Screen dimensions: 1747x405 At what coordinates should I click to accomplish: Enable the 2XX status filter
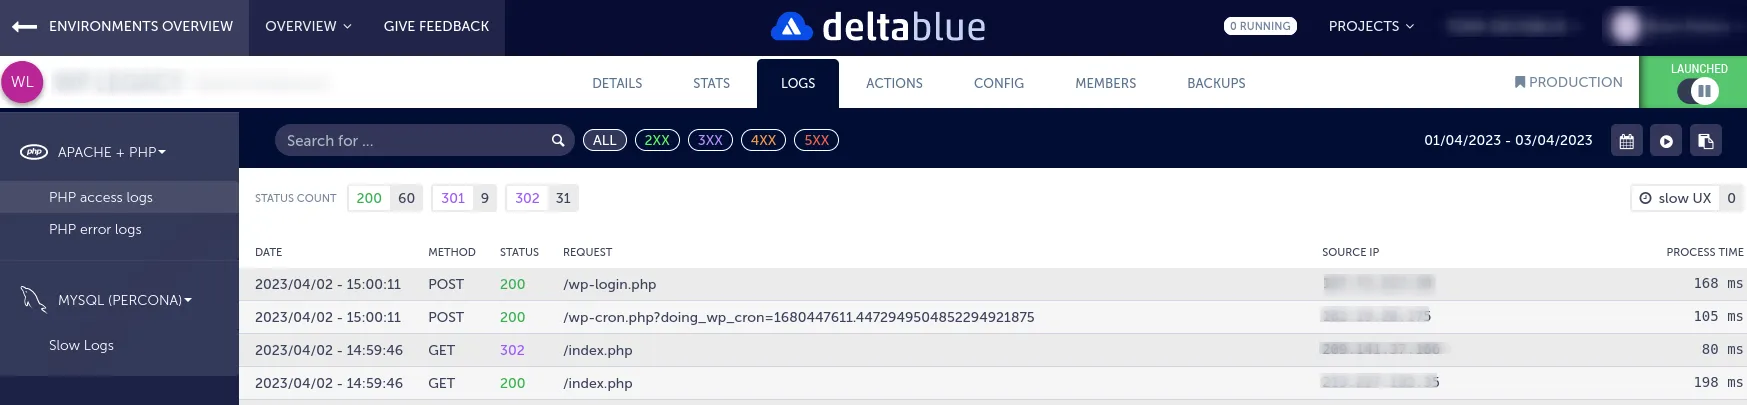pos(657,141)
